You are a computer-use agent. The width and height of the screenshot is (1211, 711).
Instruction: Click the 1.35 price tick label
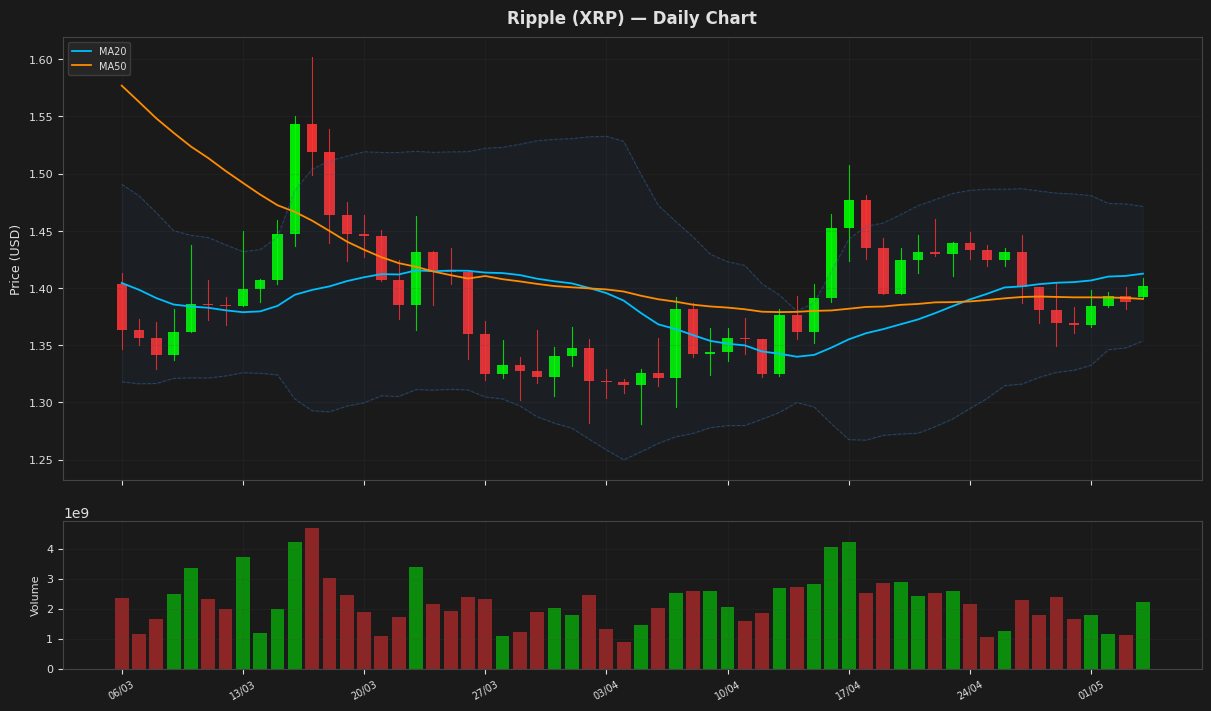coord(40,346)
